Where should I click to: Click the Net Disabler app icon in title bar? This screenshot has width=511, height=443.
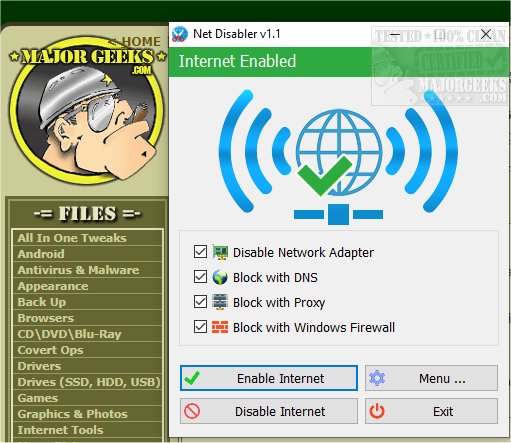point(180,34)
